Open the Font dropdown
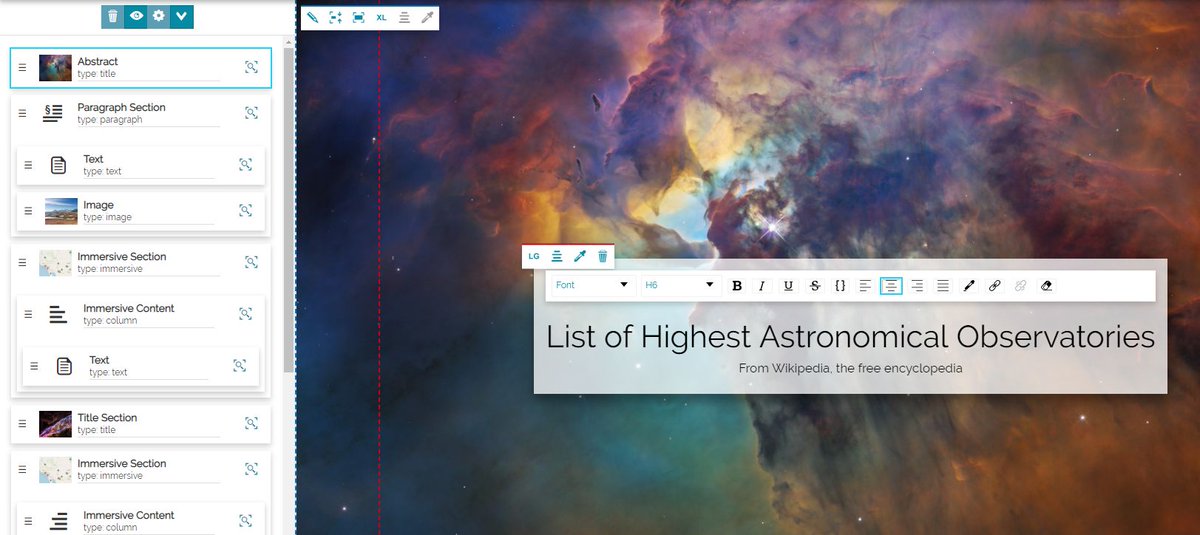This screenshot has width=1200, height=535. [592, 285]
